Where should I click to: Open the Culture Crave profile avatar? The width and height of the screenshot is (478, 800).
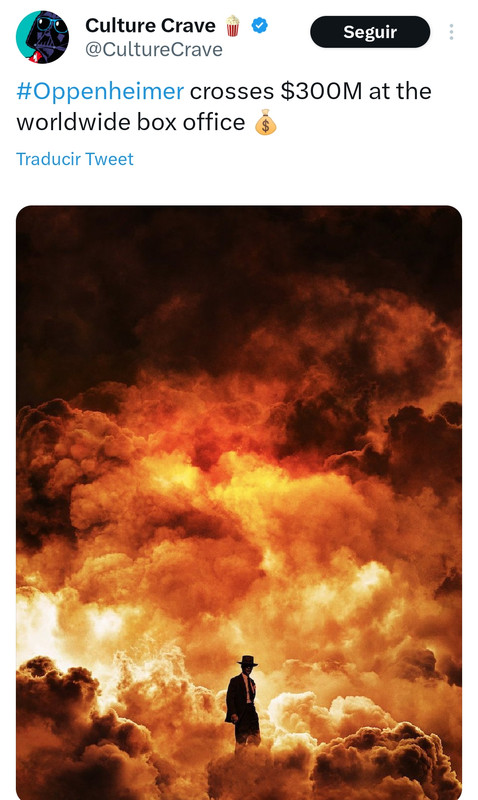(42, 37)
